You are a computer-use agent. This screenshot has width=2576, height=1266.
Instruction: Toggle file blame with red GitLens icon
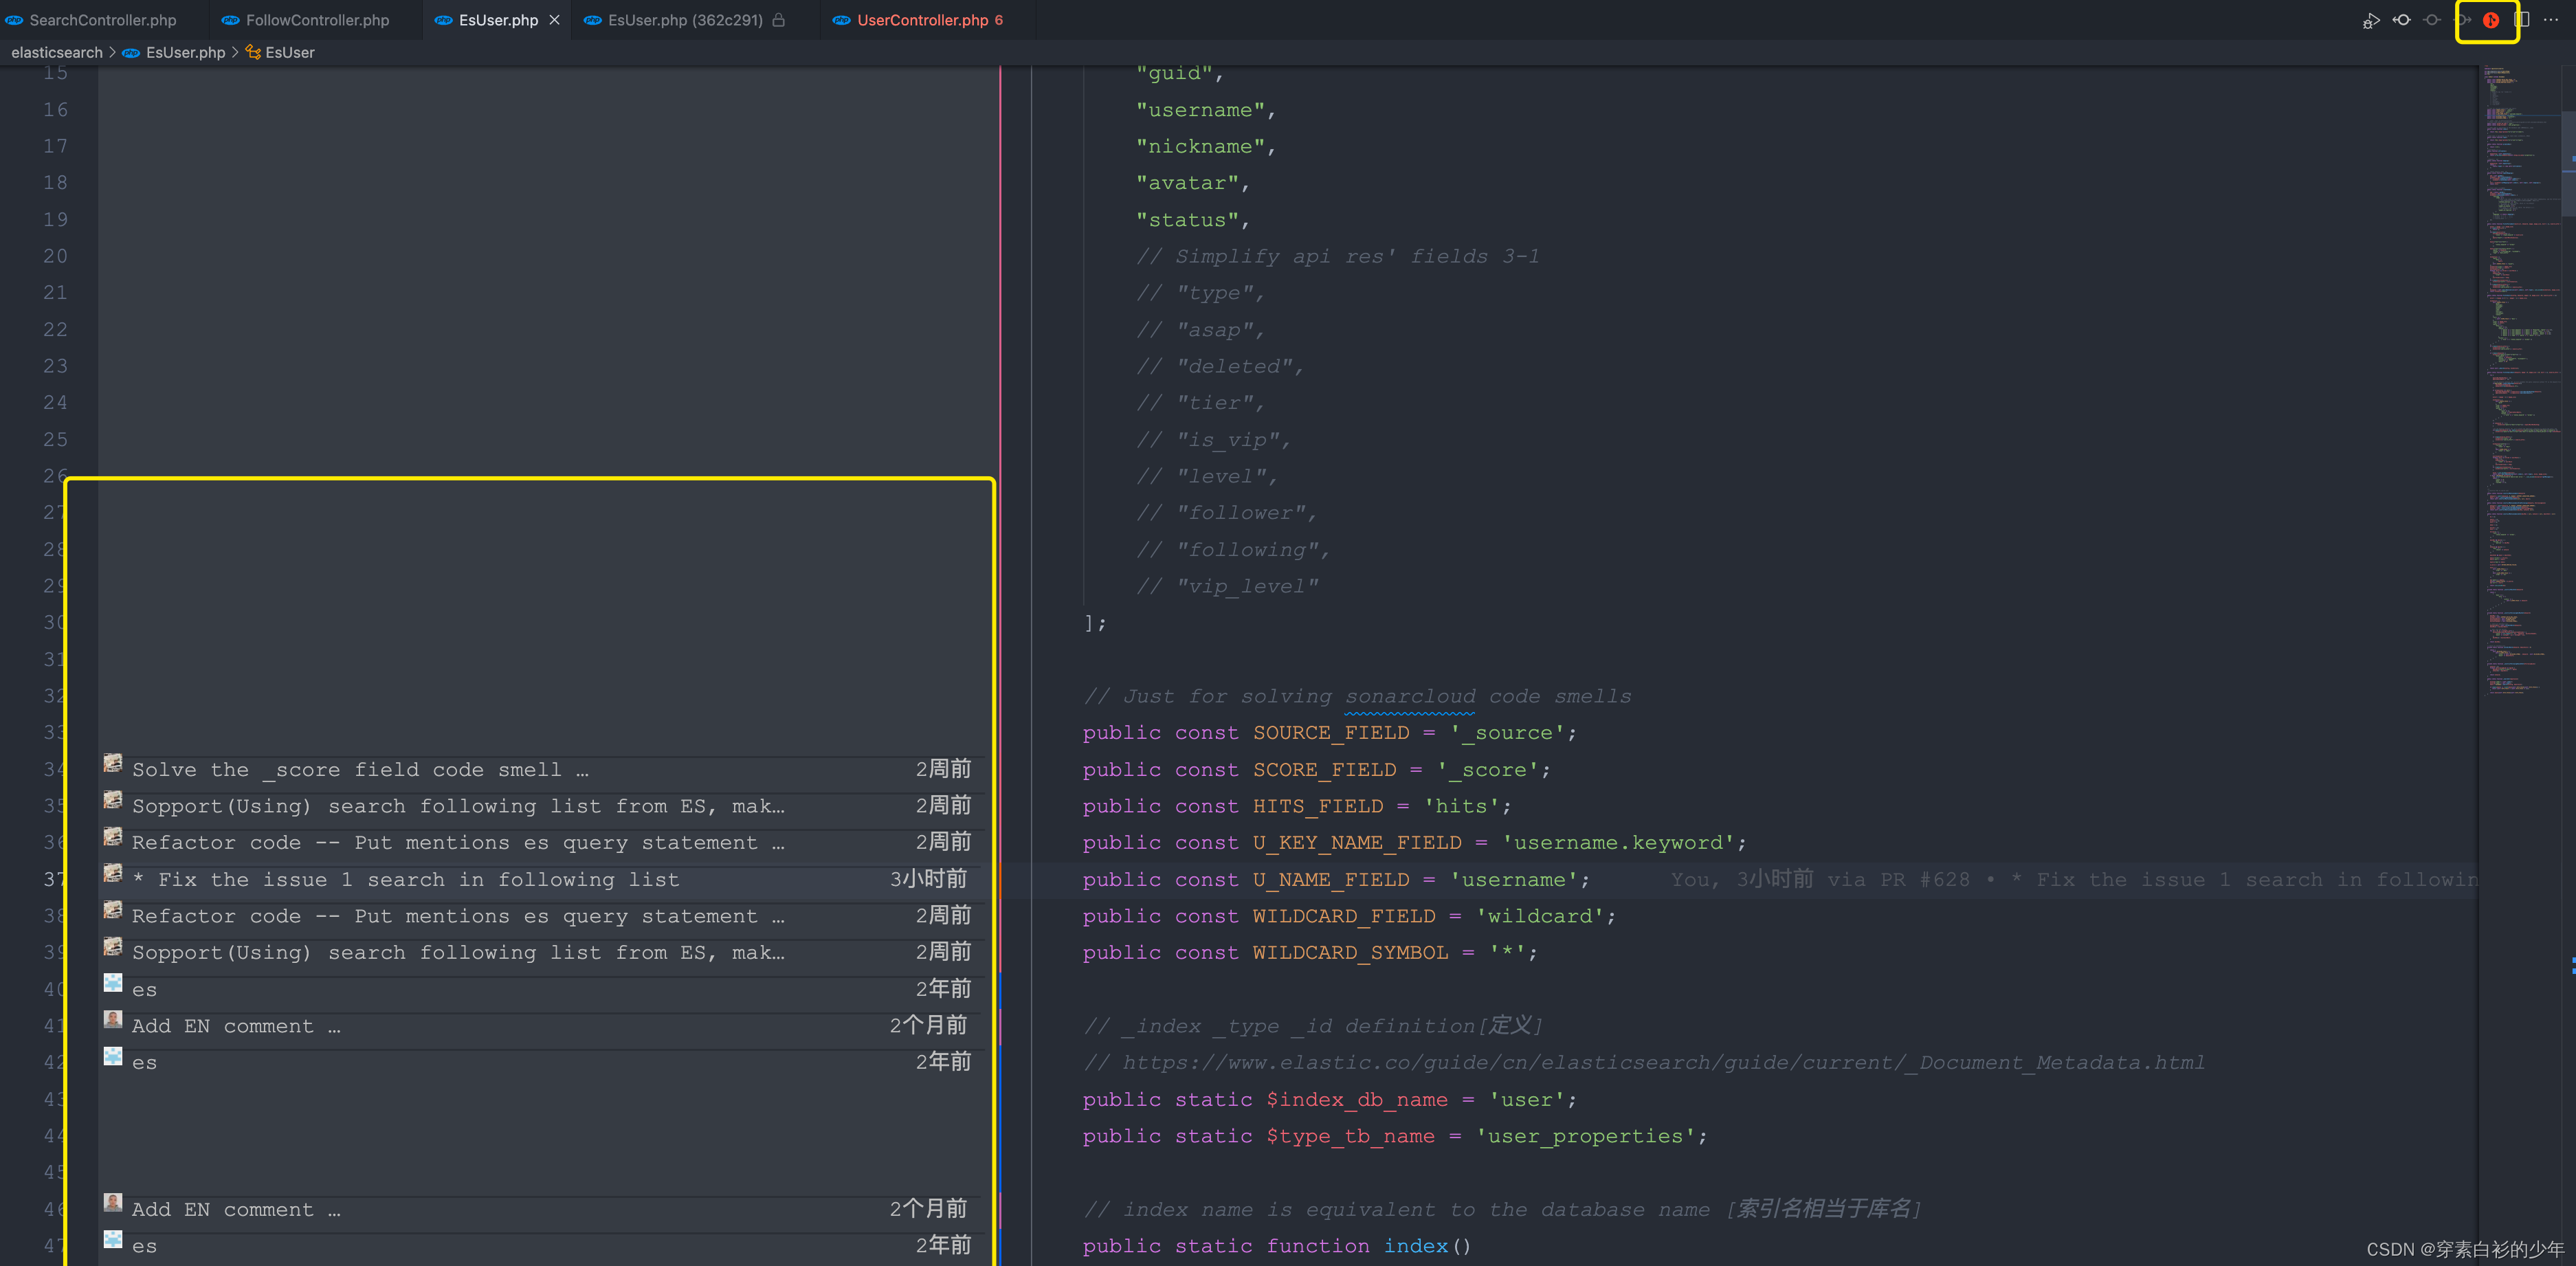[2490, 20]
